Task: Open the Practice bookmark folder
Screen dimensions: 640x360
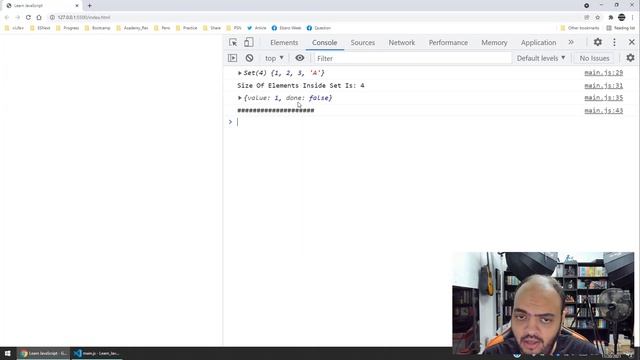Action: point(187,28)
